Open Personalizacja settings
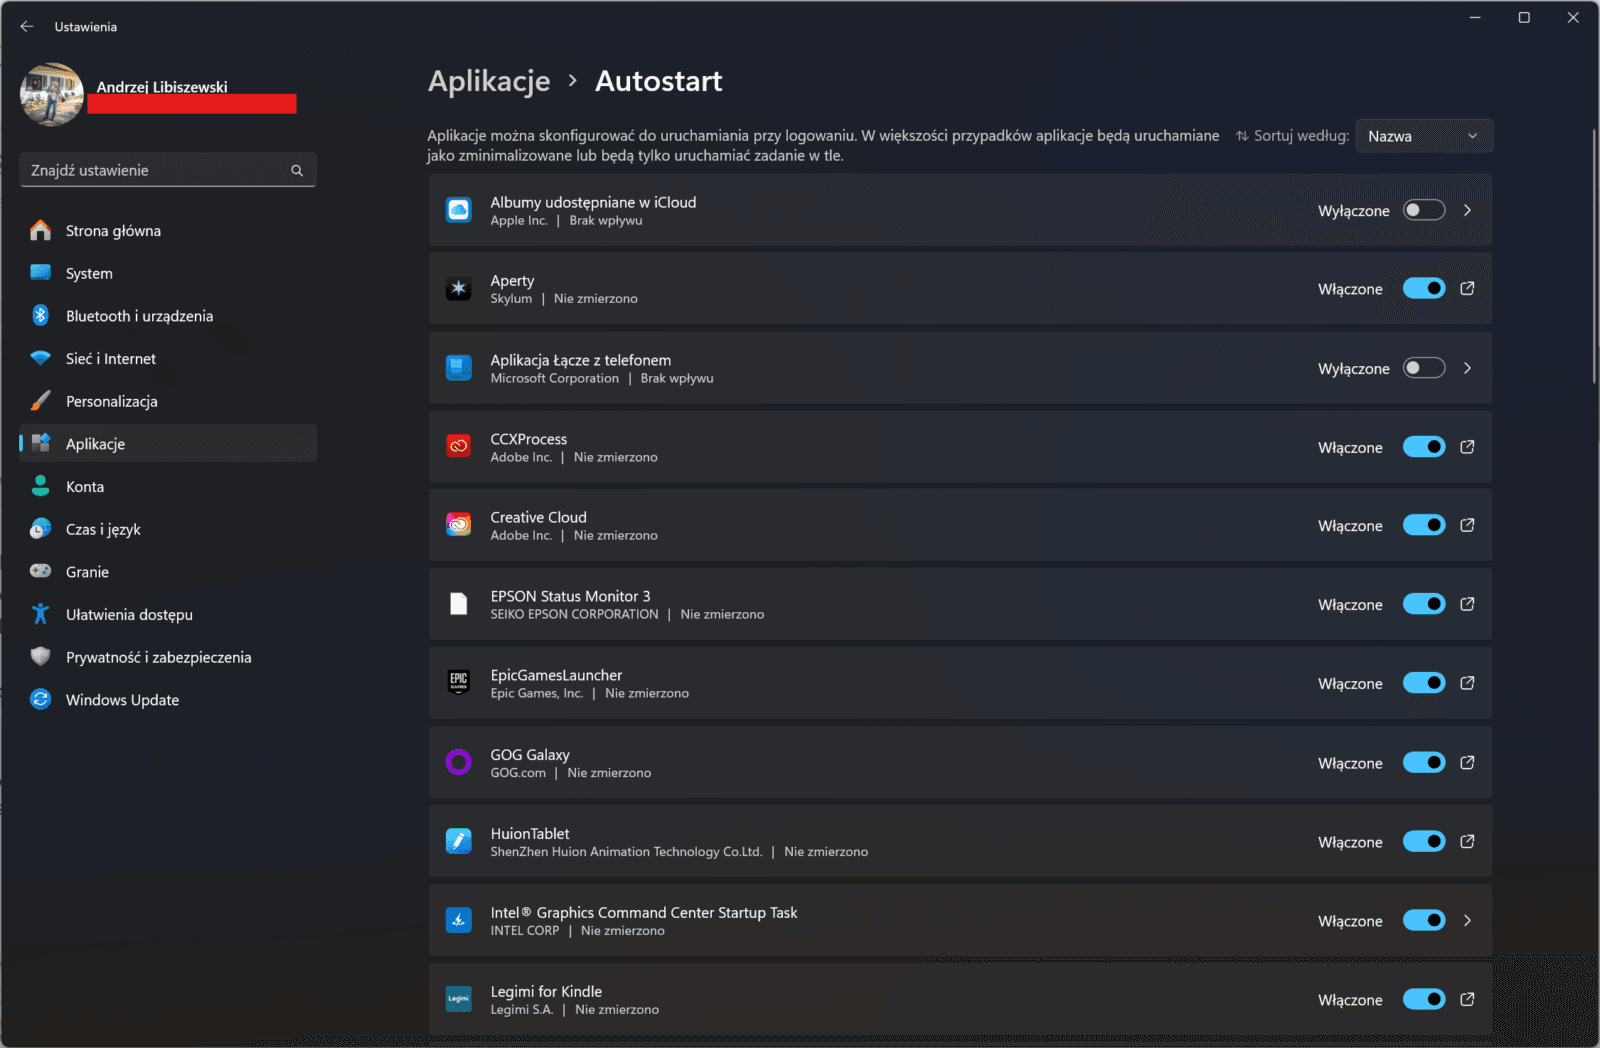 pyautogui.click(x=168, y=401)
